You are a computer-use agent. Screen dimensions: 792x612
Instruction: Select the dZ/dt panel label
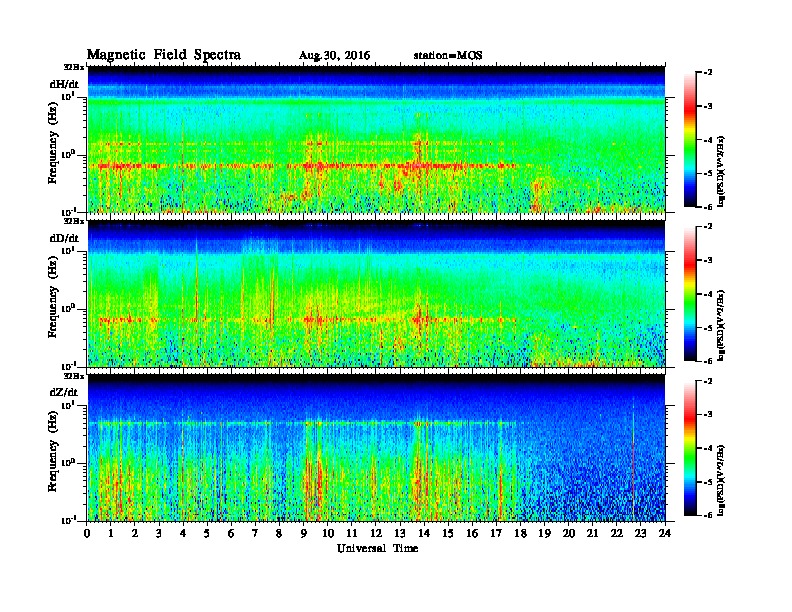64,392
